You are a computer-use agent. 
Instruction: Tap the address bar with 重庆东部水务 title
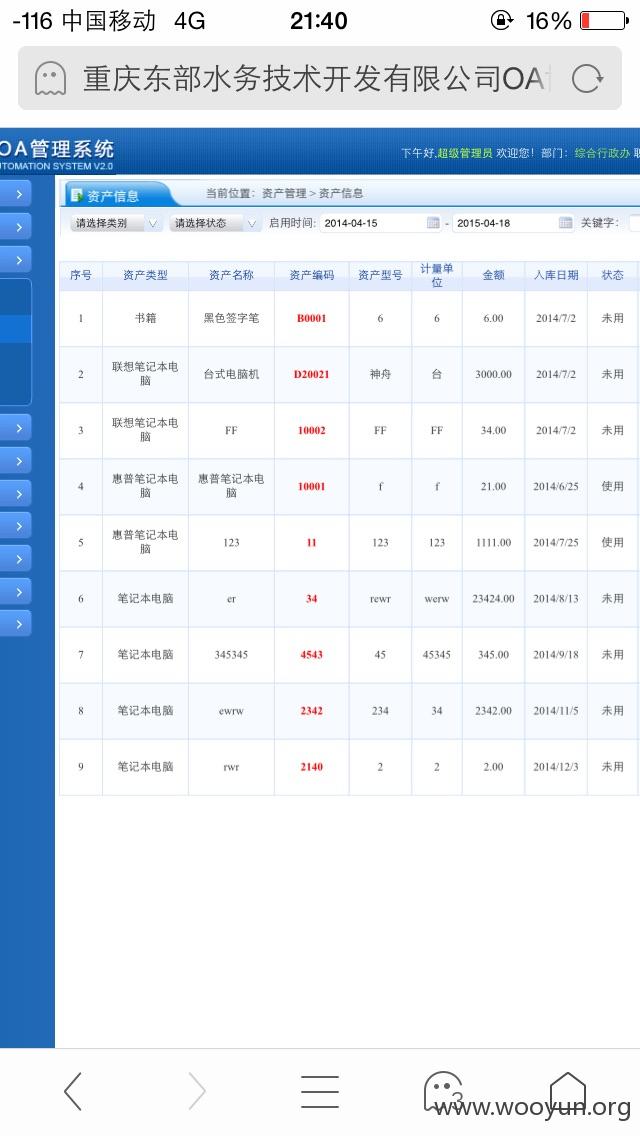tap(320, 78)
